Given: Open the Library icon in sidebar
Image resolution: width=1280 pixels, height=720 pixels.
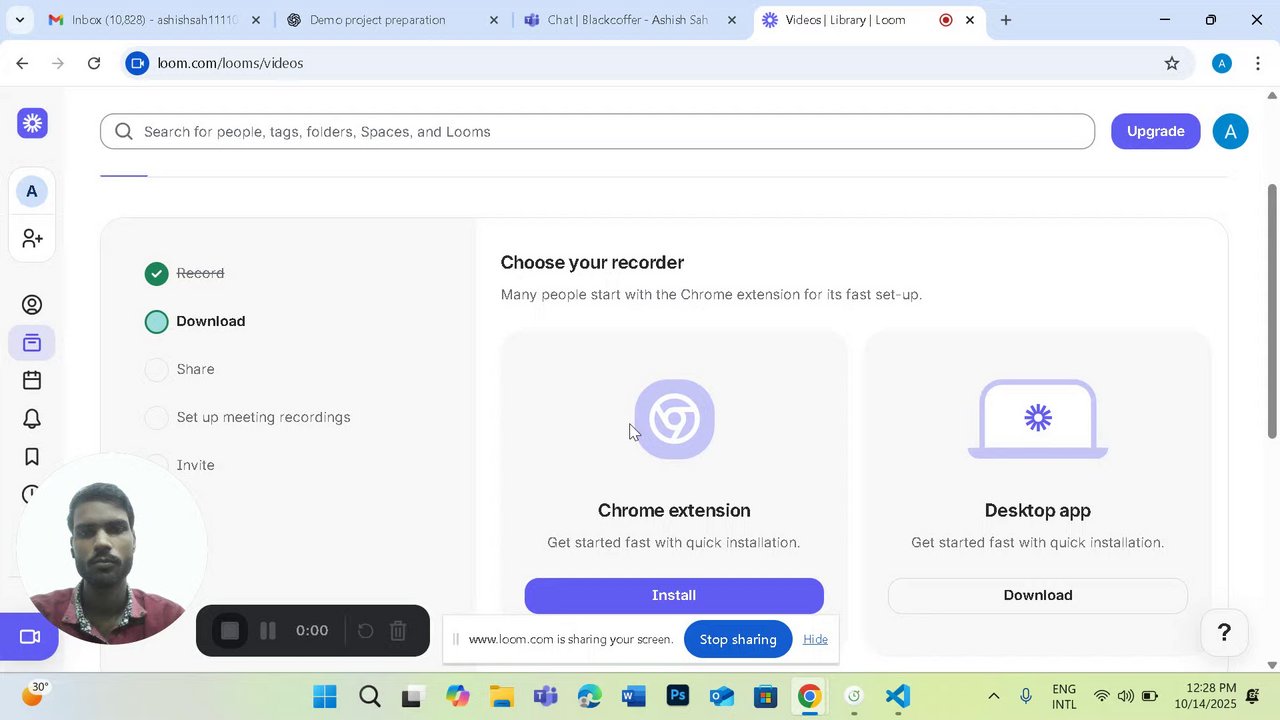Looking at the screenshot, I should [x=32, y=343].
